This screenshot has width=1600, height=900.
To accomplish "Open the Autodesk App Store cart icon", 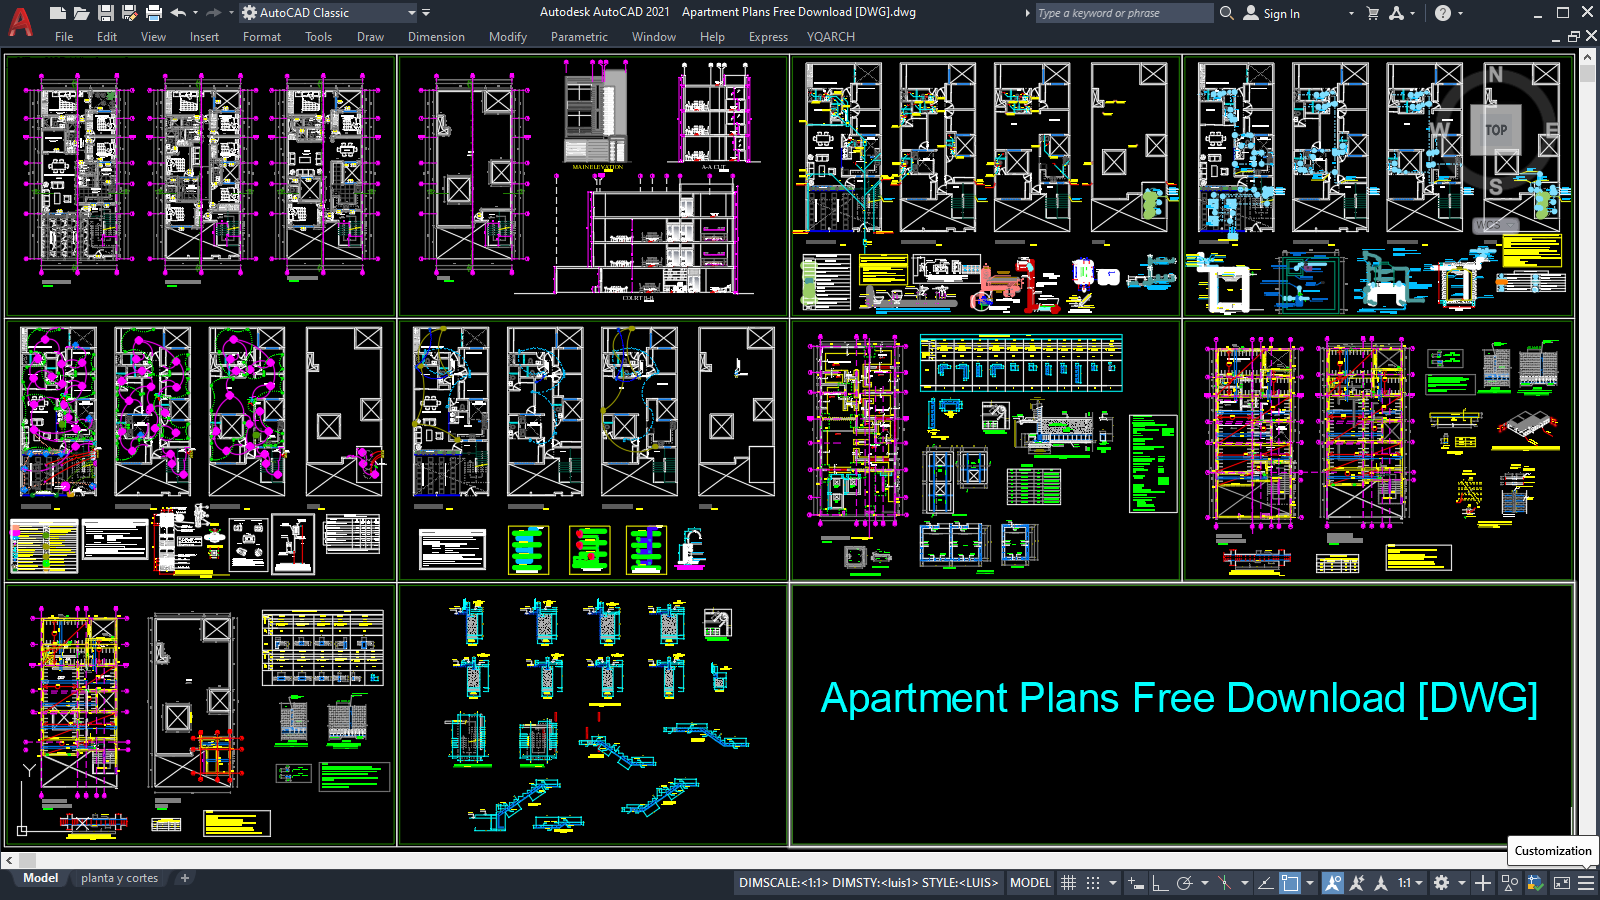I will pos(1373,13).
